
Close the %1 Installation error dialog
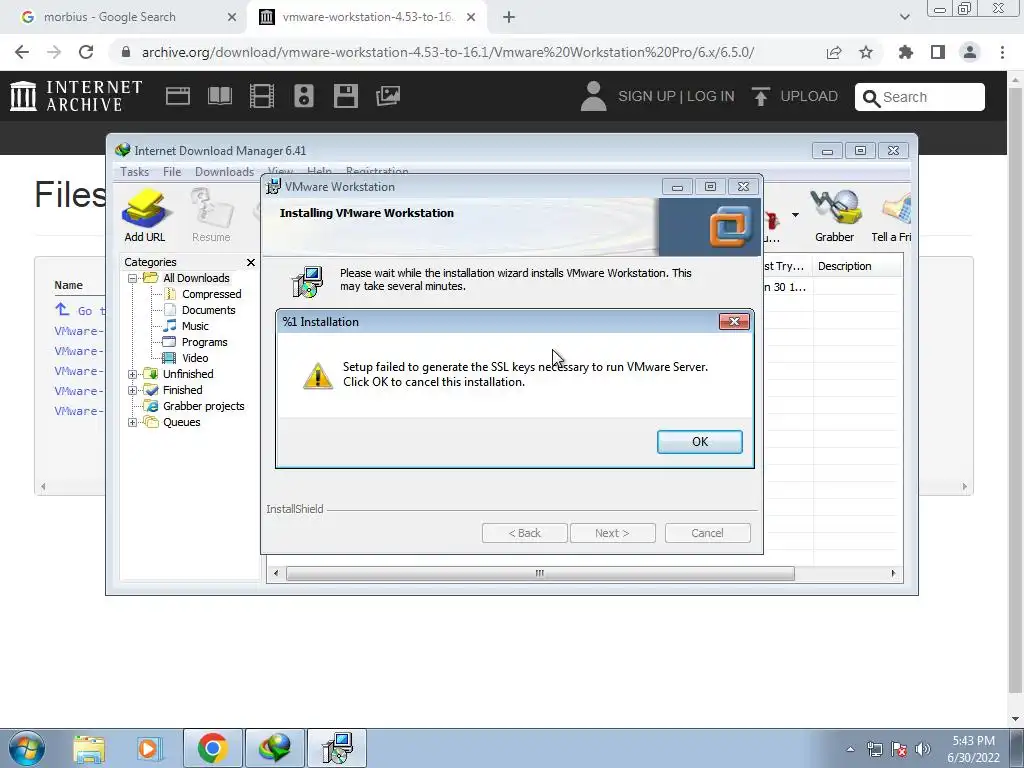pyautogui.click(x=733, y=321)
